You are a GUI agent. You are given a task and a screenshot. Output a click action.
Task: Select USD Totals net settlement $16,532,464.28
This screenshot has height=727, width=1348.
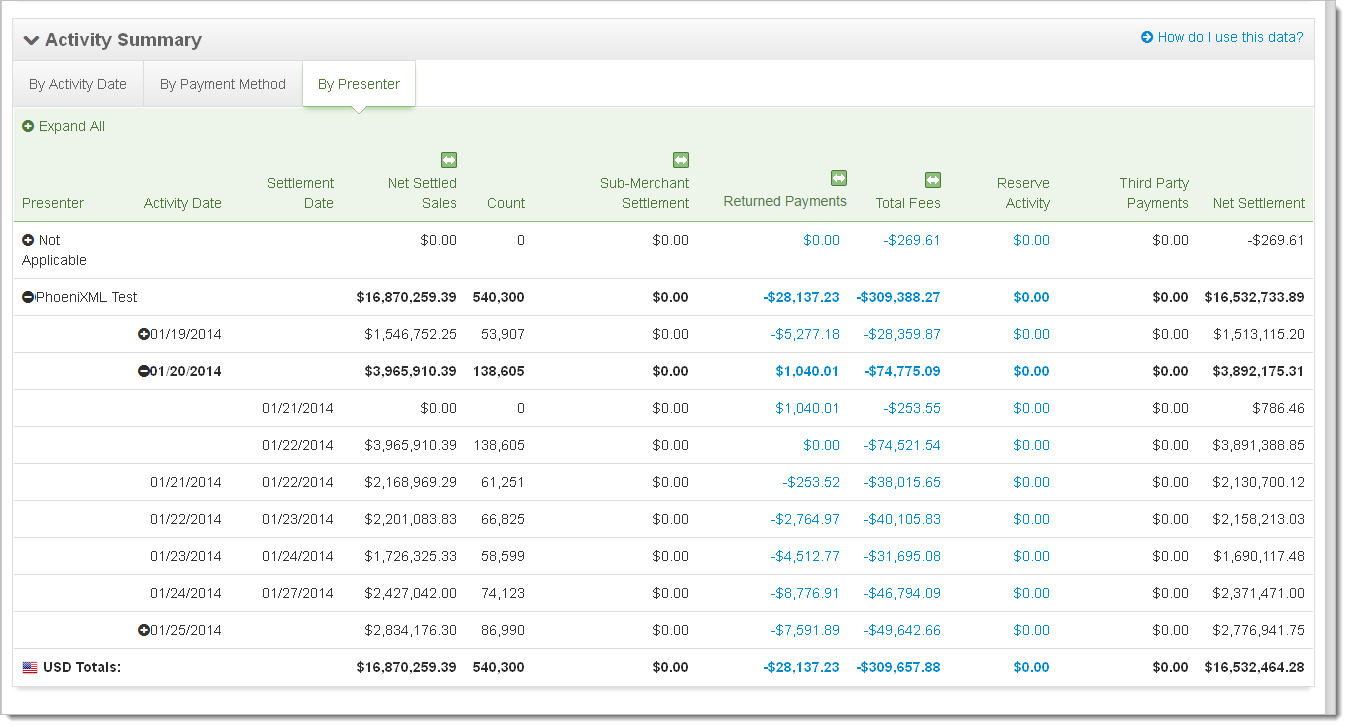(1255, 667)
